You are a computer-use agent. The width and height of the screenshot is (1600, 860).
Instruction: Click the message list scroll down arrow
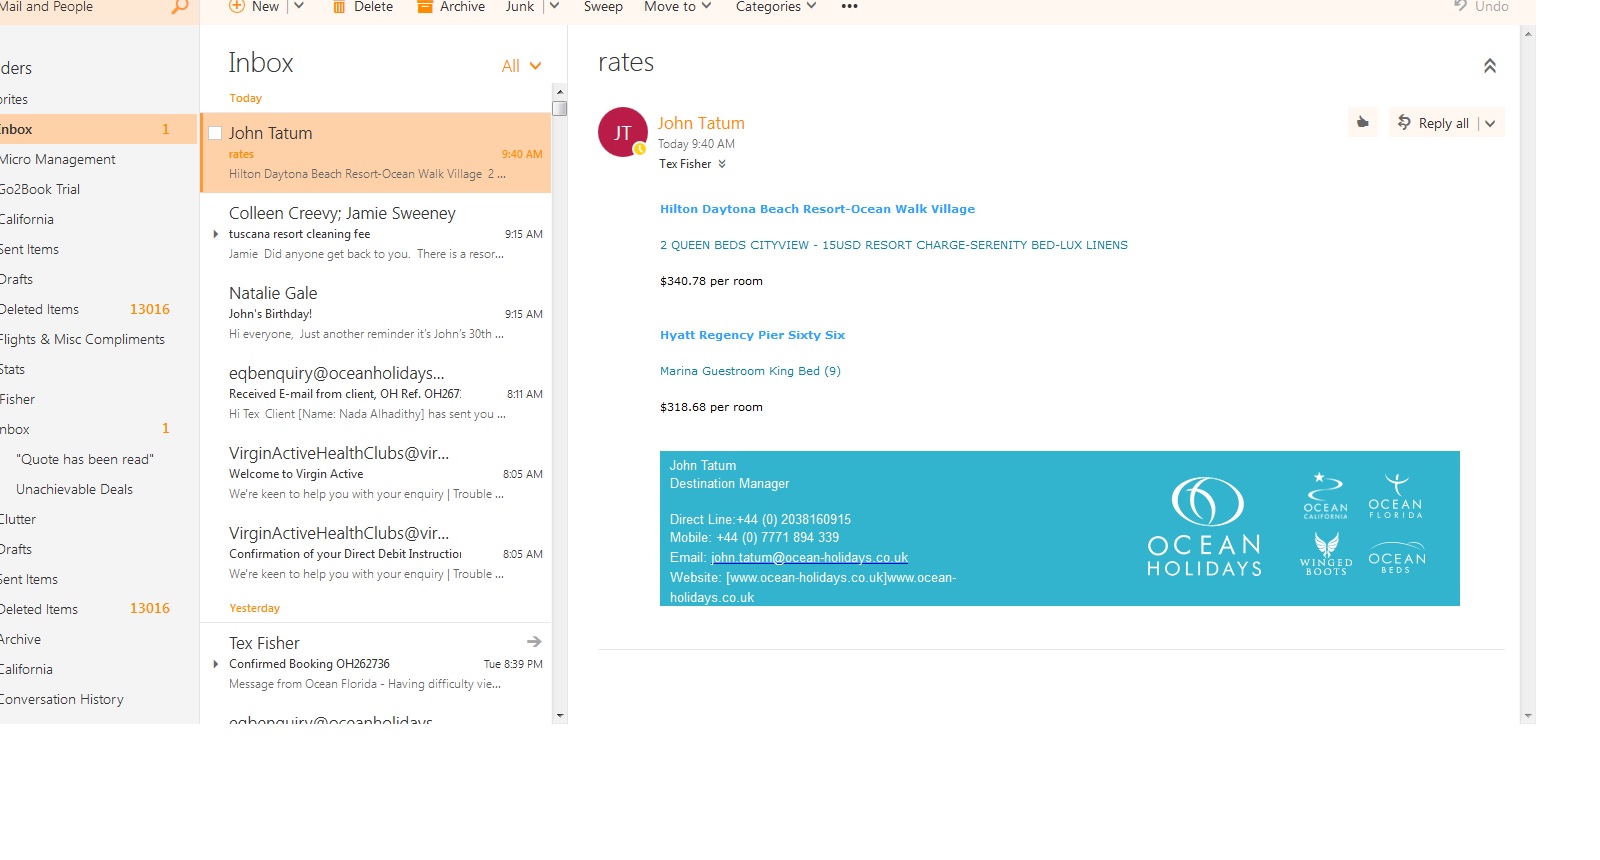560,716
